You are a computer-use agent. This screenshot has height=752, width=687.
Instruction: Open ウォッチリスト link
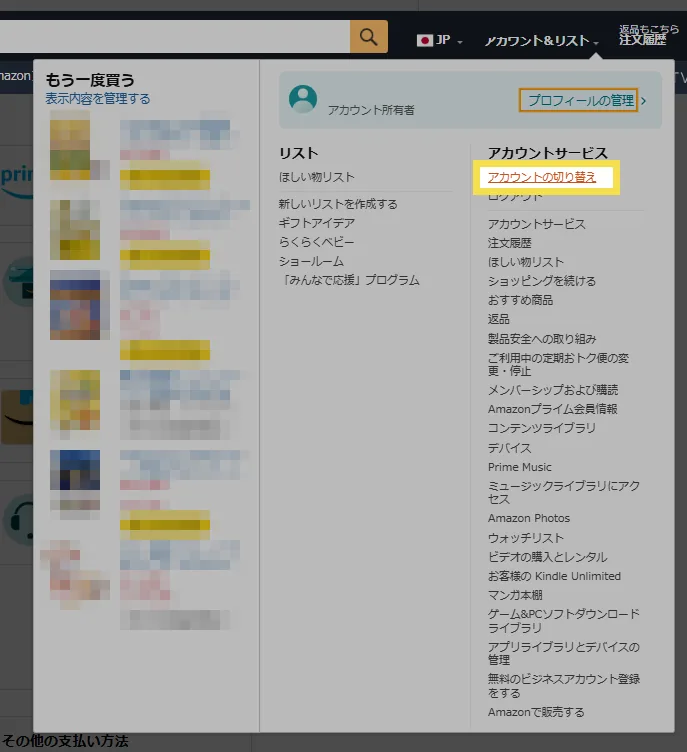point(526,538)
